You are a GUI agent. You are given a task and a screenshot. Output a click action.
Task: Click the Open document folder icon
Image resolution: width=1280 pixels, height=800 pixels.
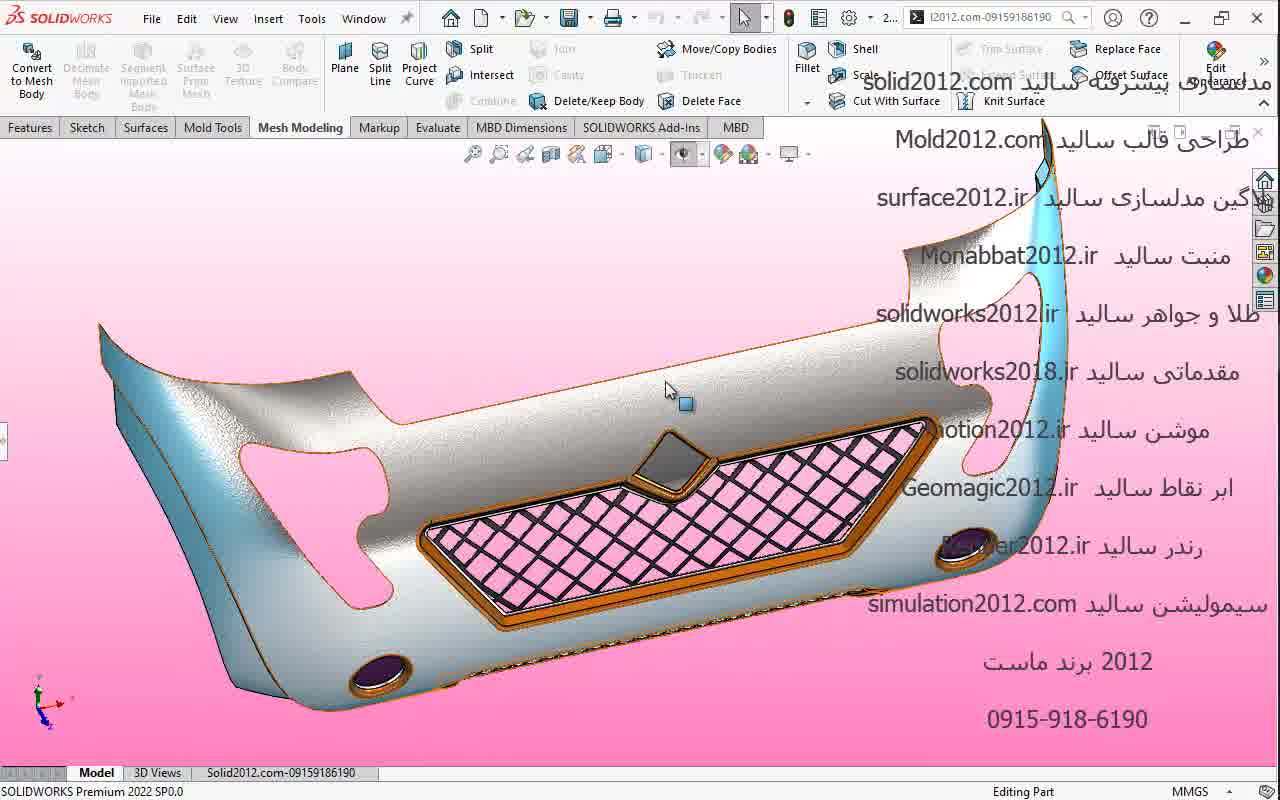pyautogui.click(x=523, y=18)
